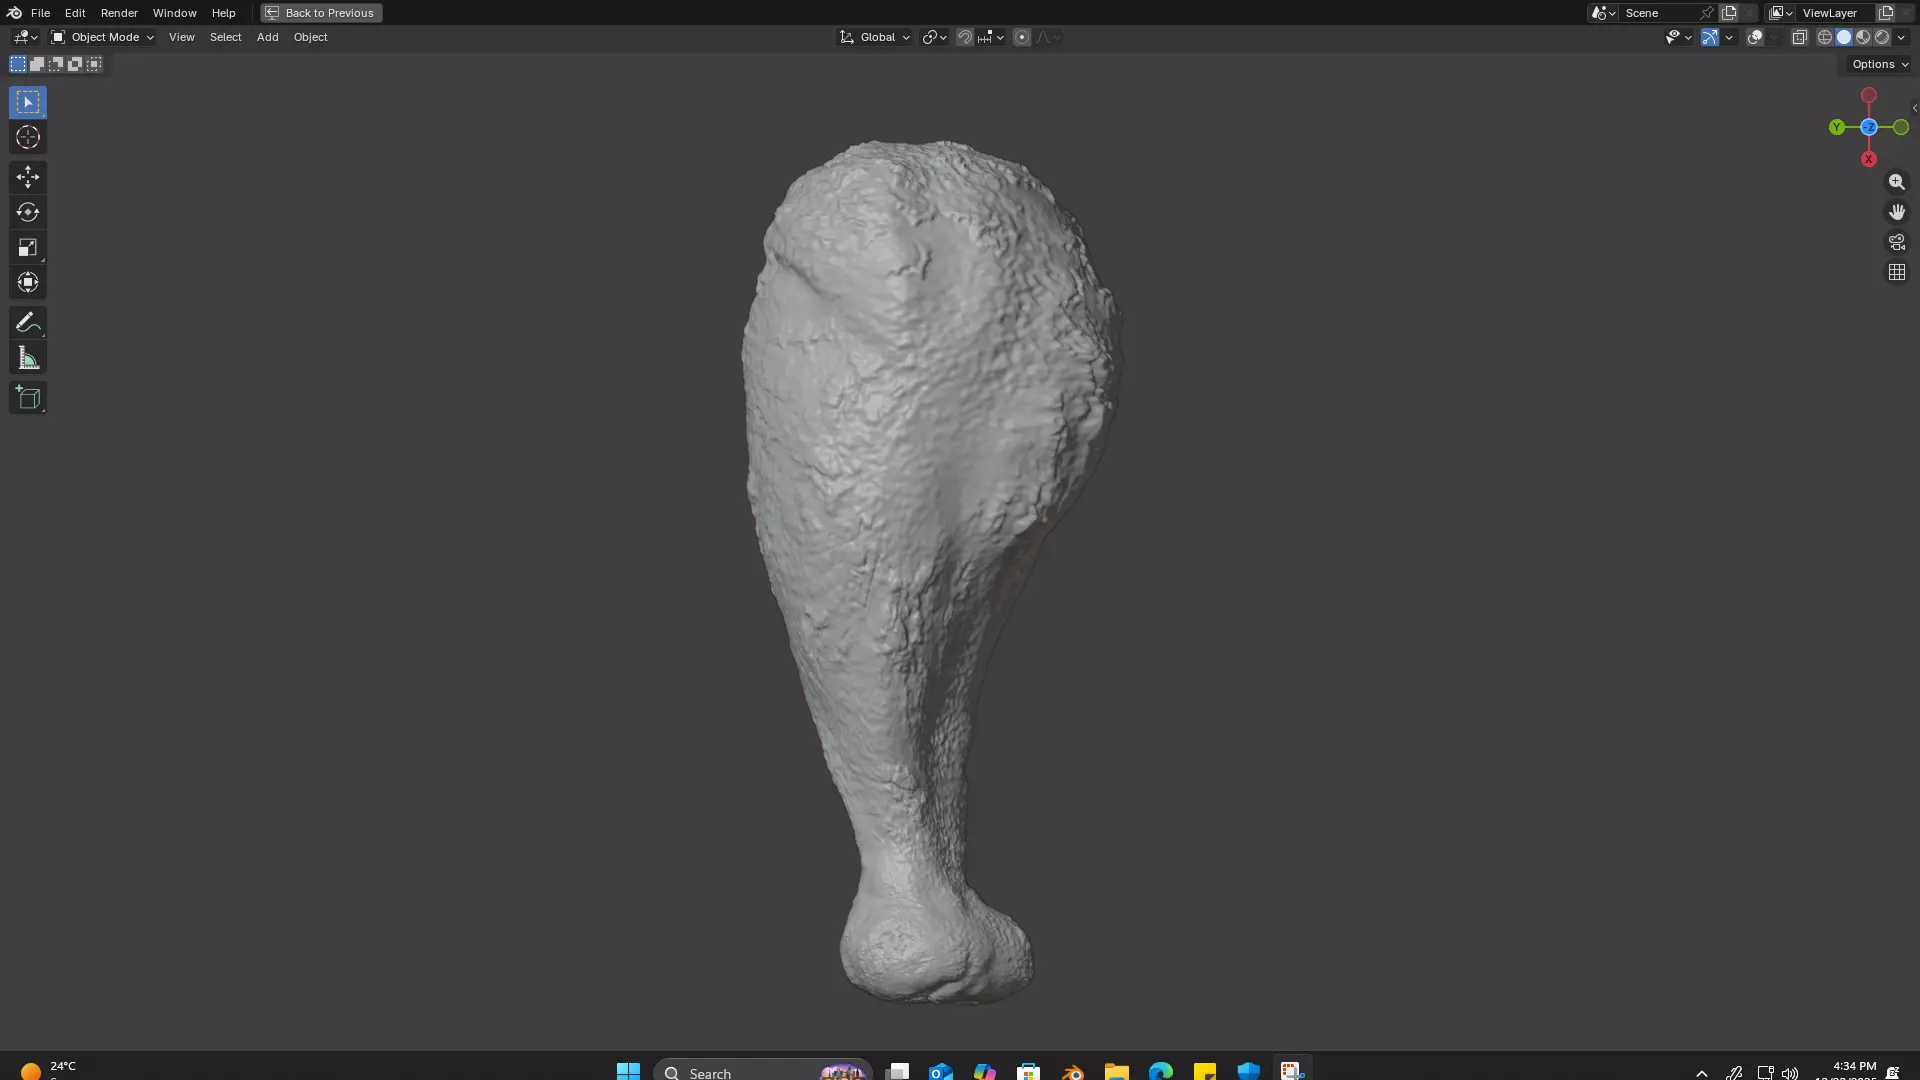Select the Measure tool
This screenshot has width=1920, height=1080.
[x=28, y=358]
